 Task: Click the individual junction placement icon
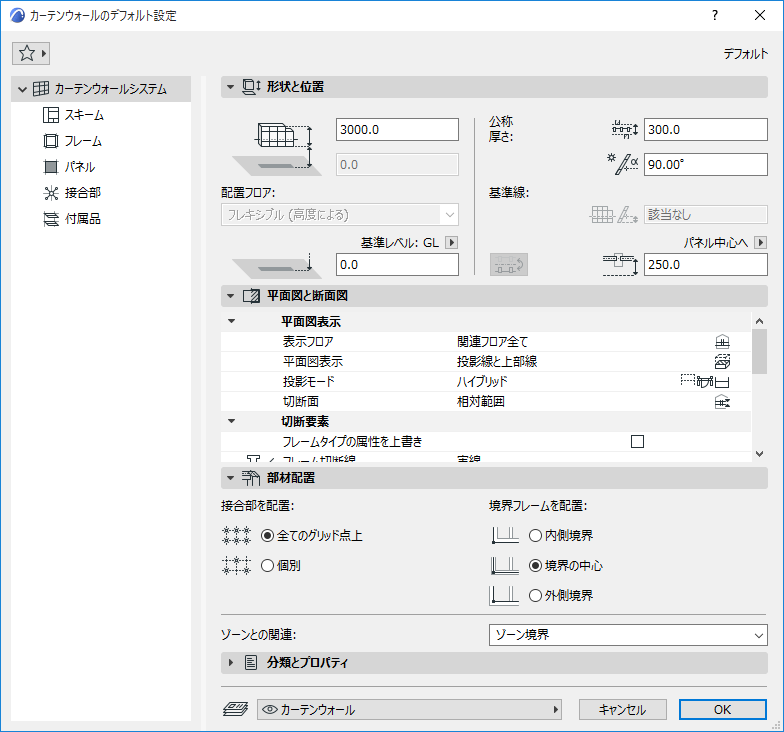[x=236, y=566]
